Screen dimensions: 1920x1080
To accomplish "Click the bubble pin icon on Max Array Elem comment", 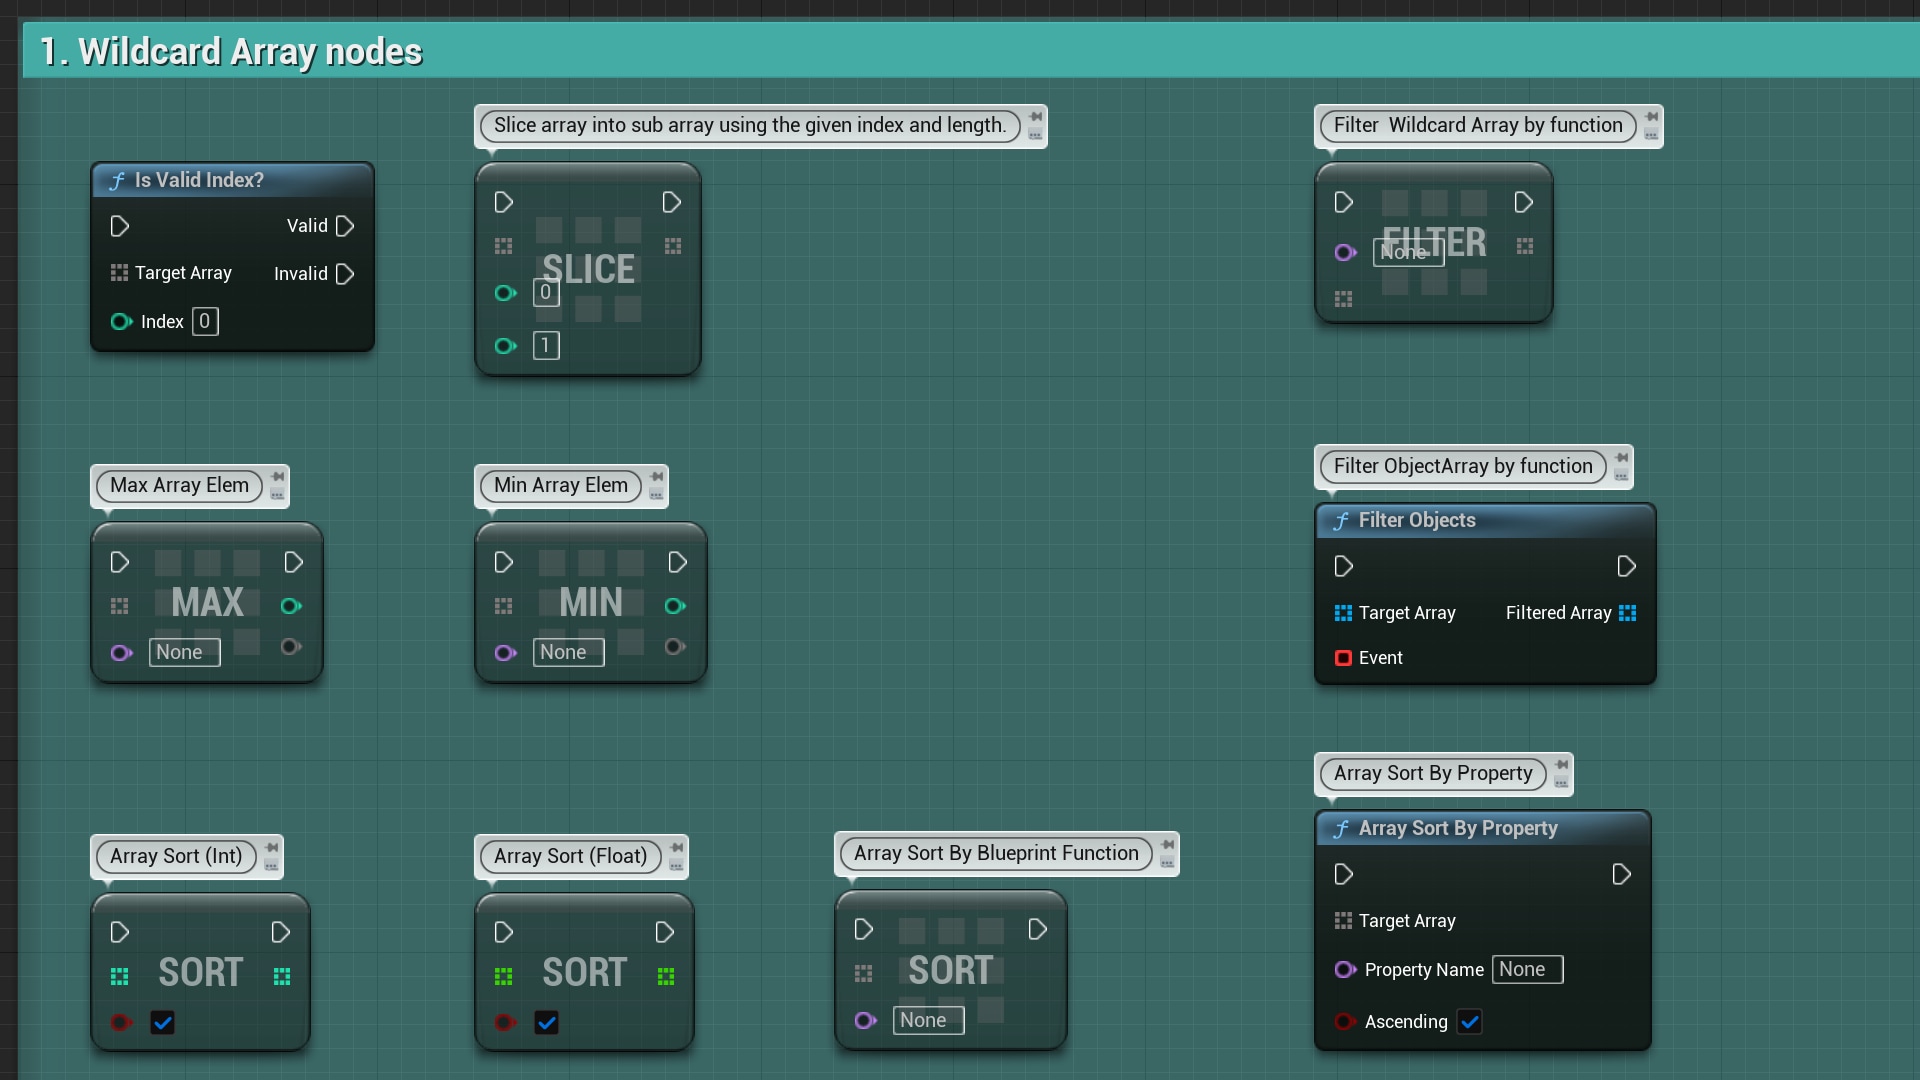I will tap(277, 478).
